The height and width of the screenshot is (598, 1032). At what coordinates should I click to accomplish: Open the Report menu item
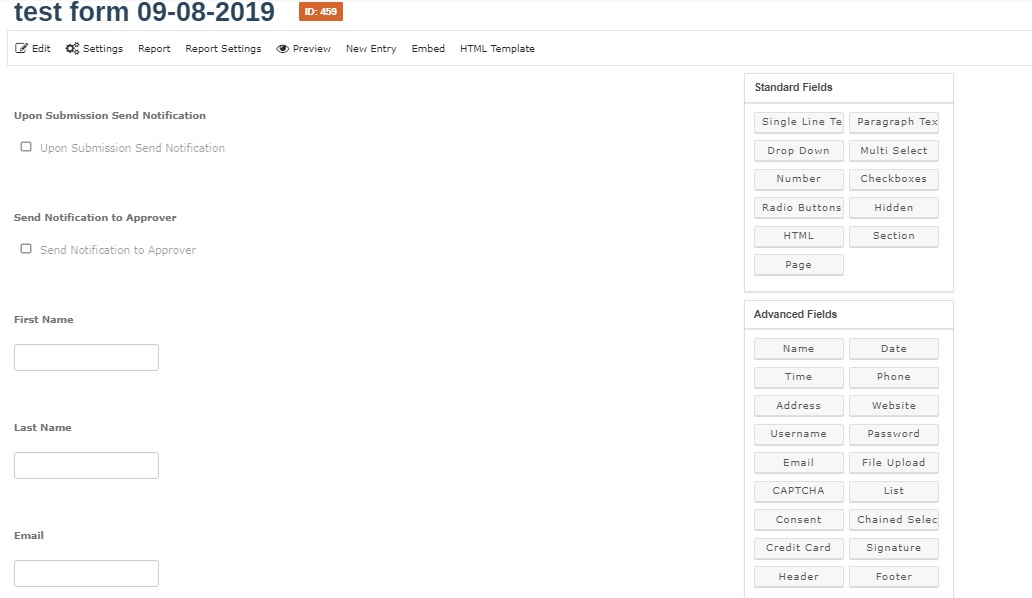click(154, 49)
